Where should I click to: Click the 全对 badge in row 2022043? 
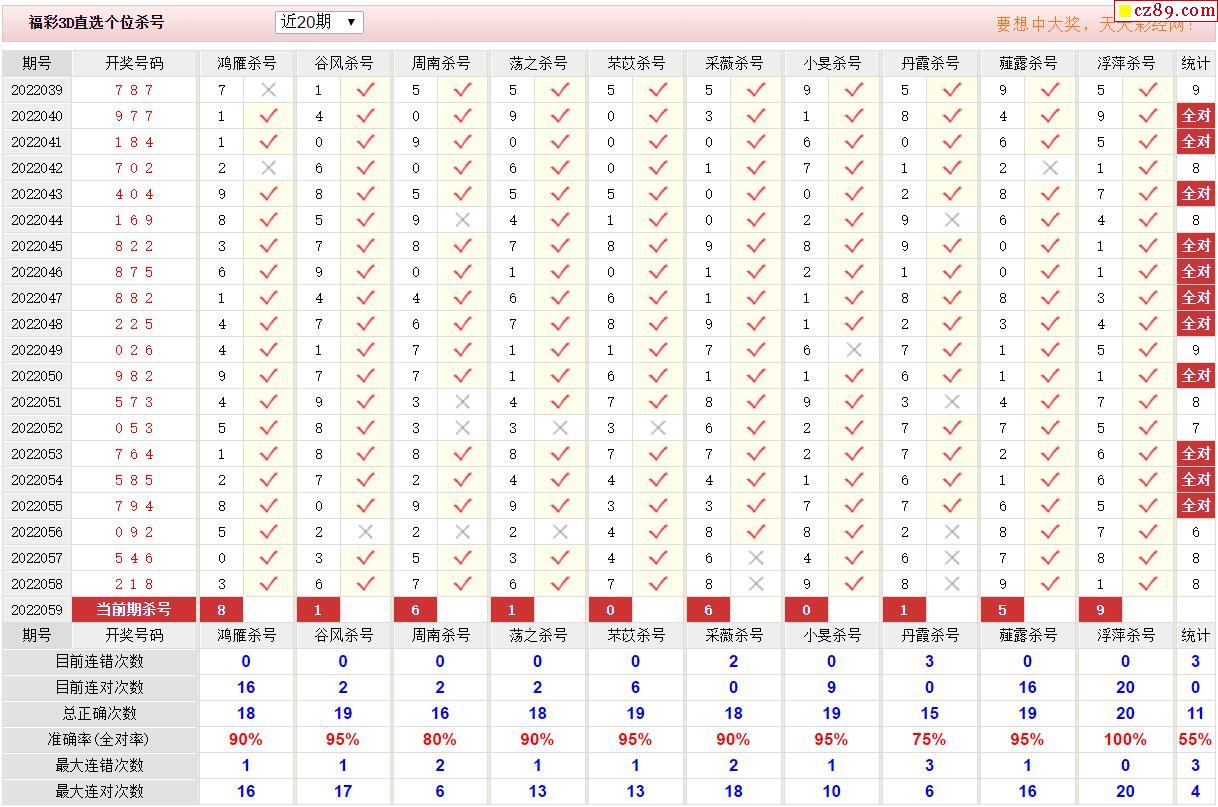tap(1196, 194)
